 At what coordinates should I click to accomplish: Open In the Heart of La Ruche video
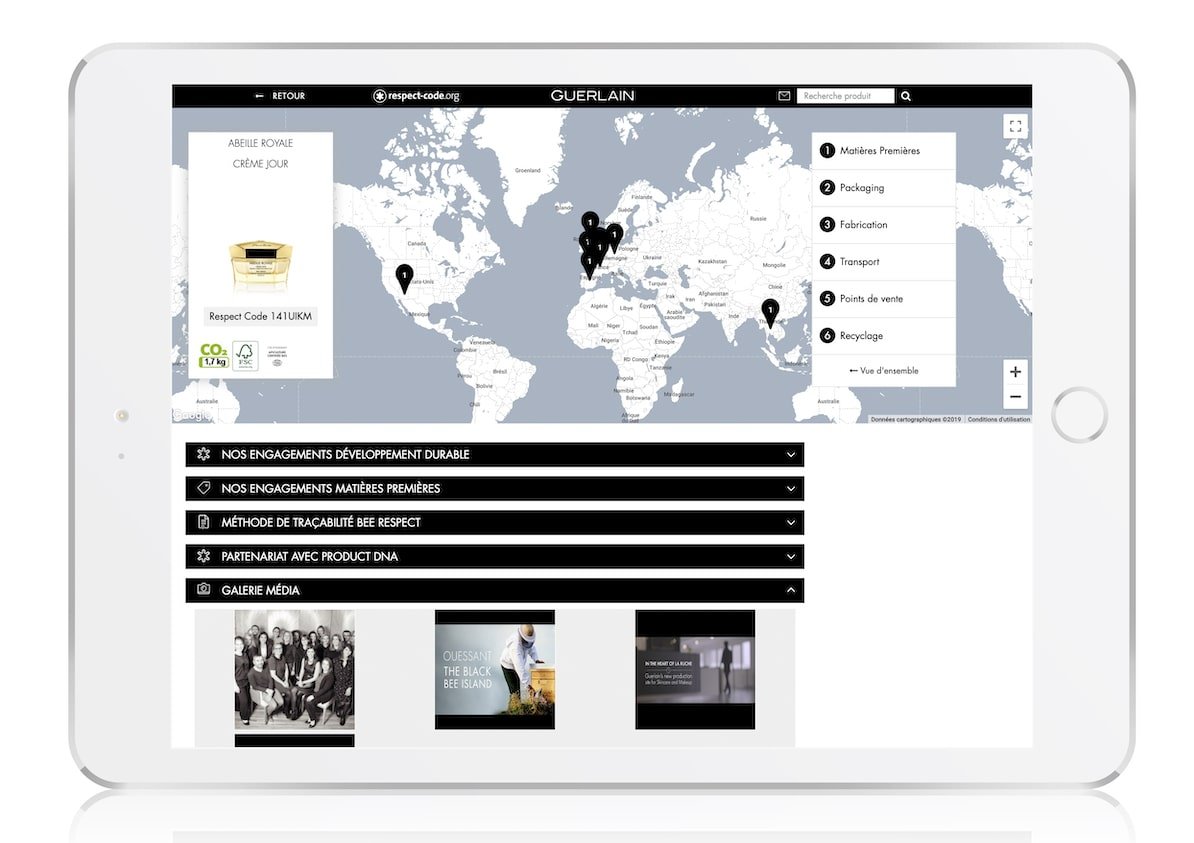(695, 669)
